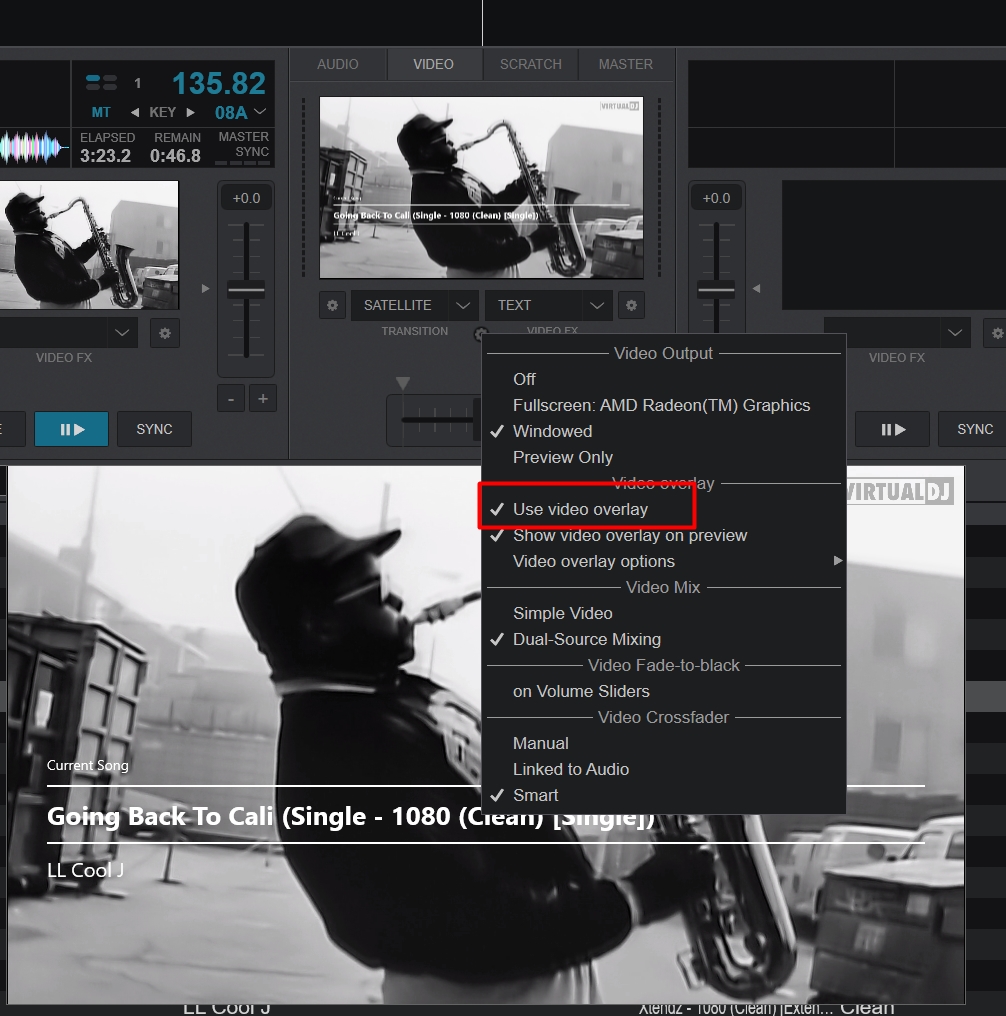1006x1016 pixels.
Task: Click the left deck SYNC button
Action: click(154, 429)
